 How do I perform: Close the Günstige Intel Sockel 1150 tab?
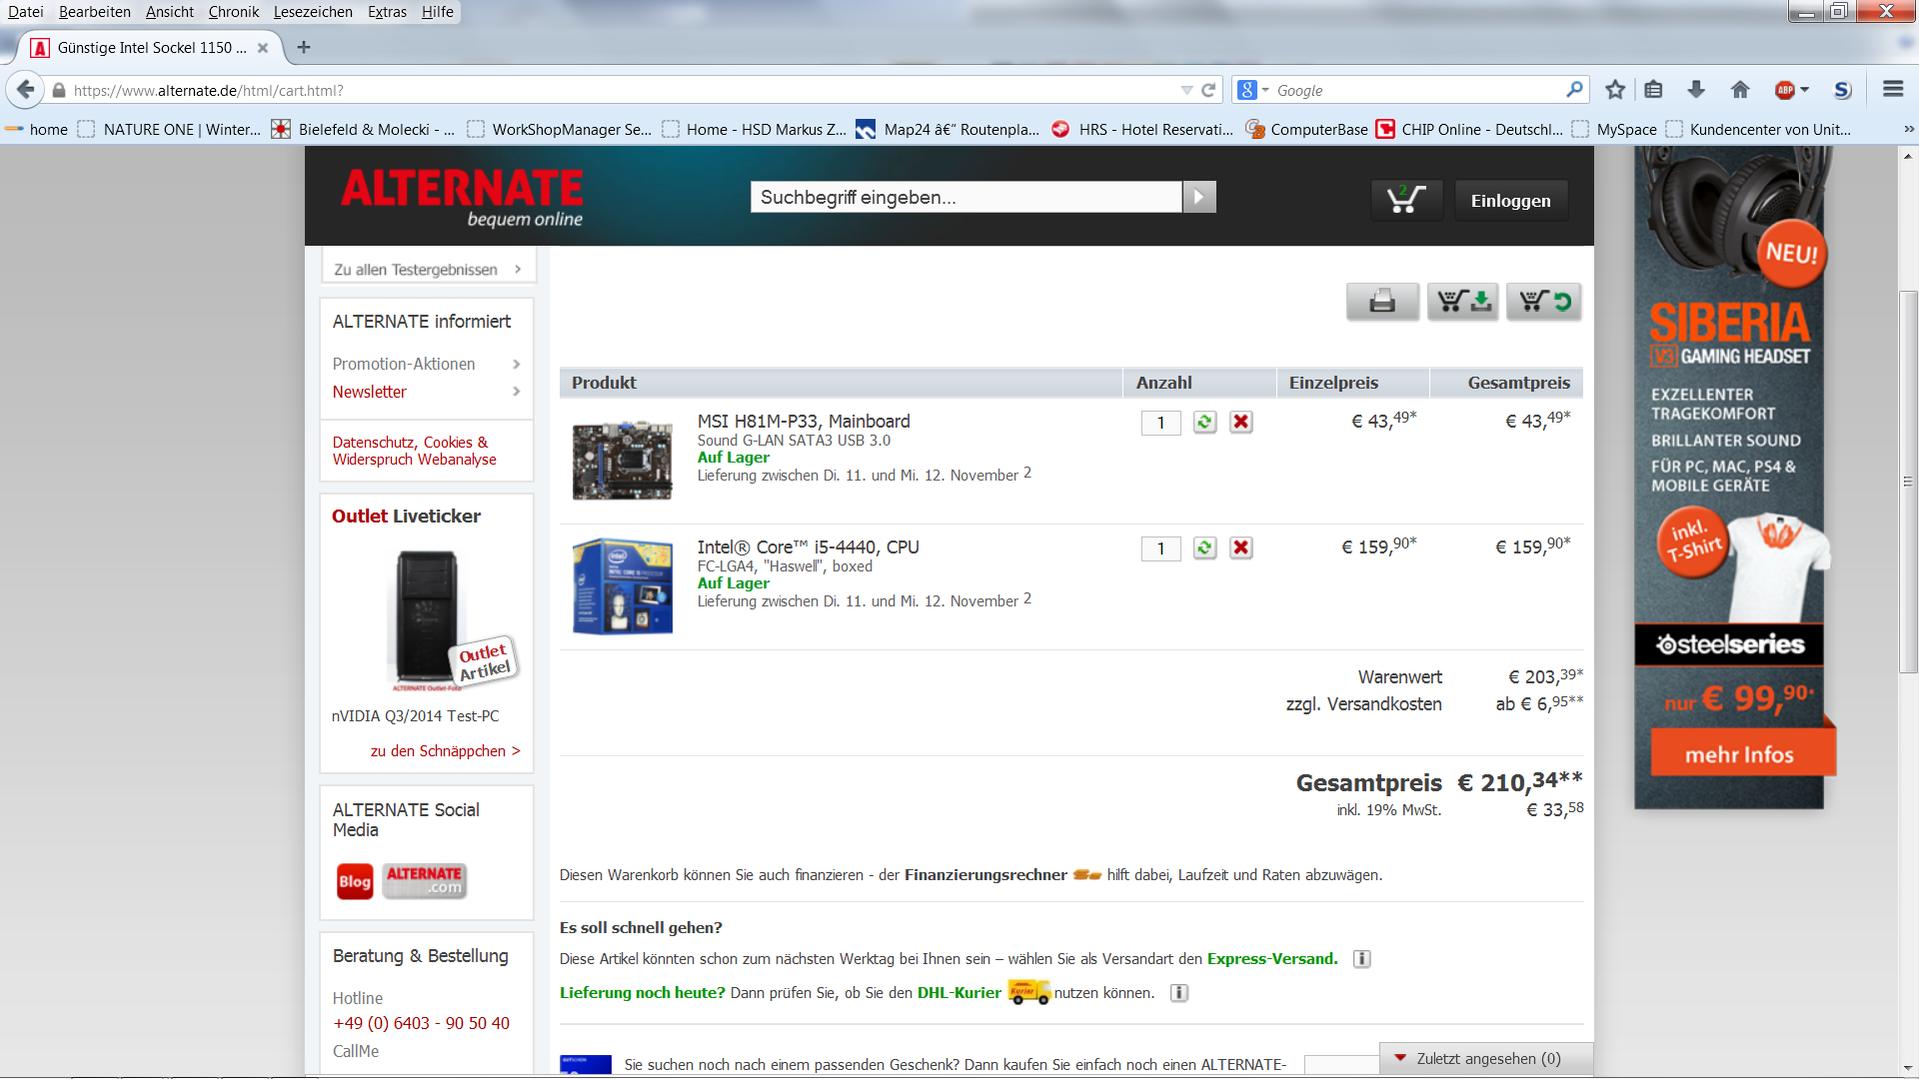(262, 47)
